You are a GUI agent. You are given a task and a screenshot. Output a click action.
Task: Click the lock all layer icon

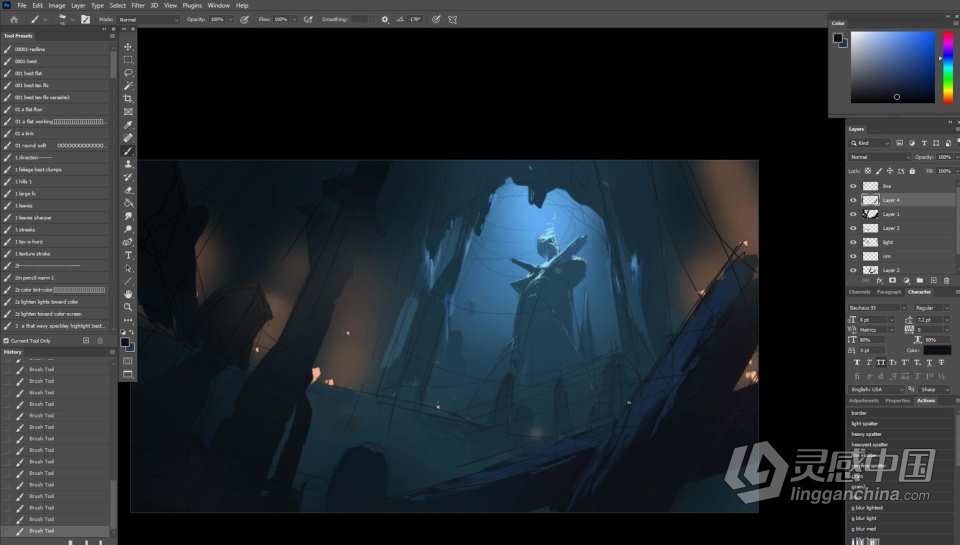pos(912,171)
